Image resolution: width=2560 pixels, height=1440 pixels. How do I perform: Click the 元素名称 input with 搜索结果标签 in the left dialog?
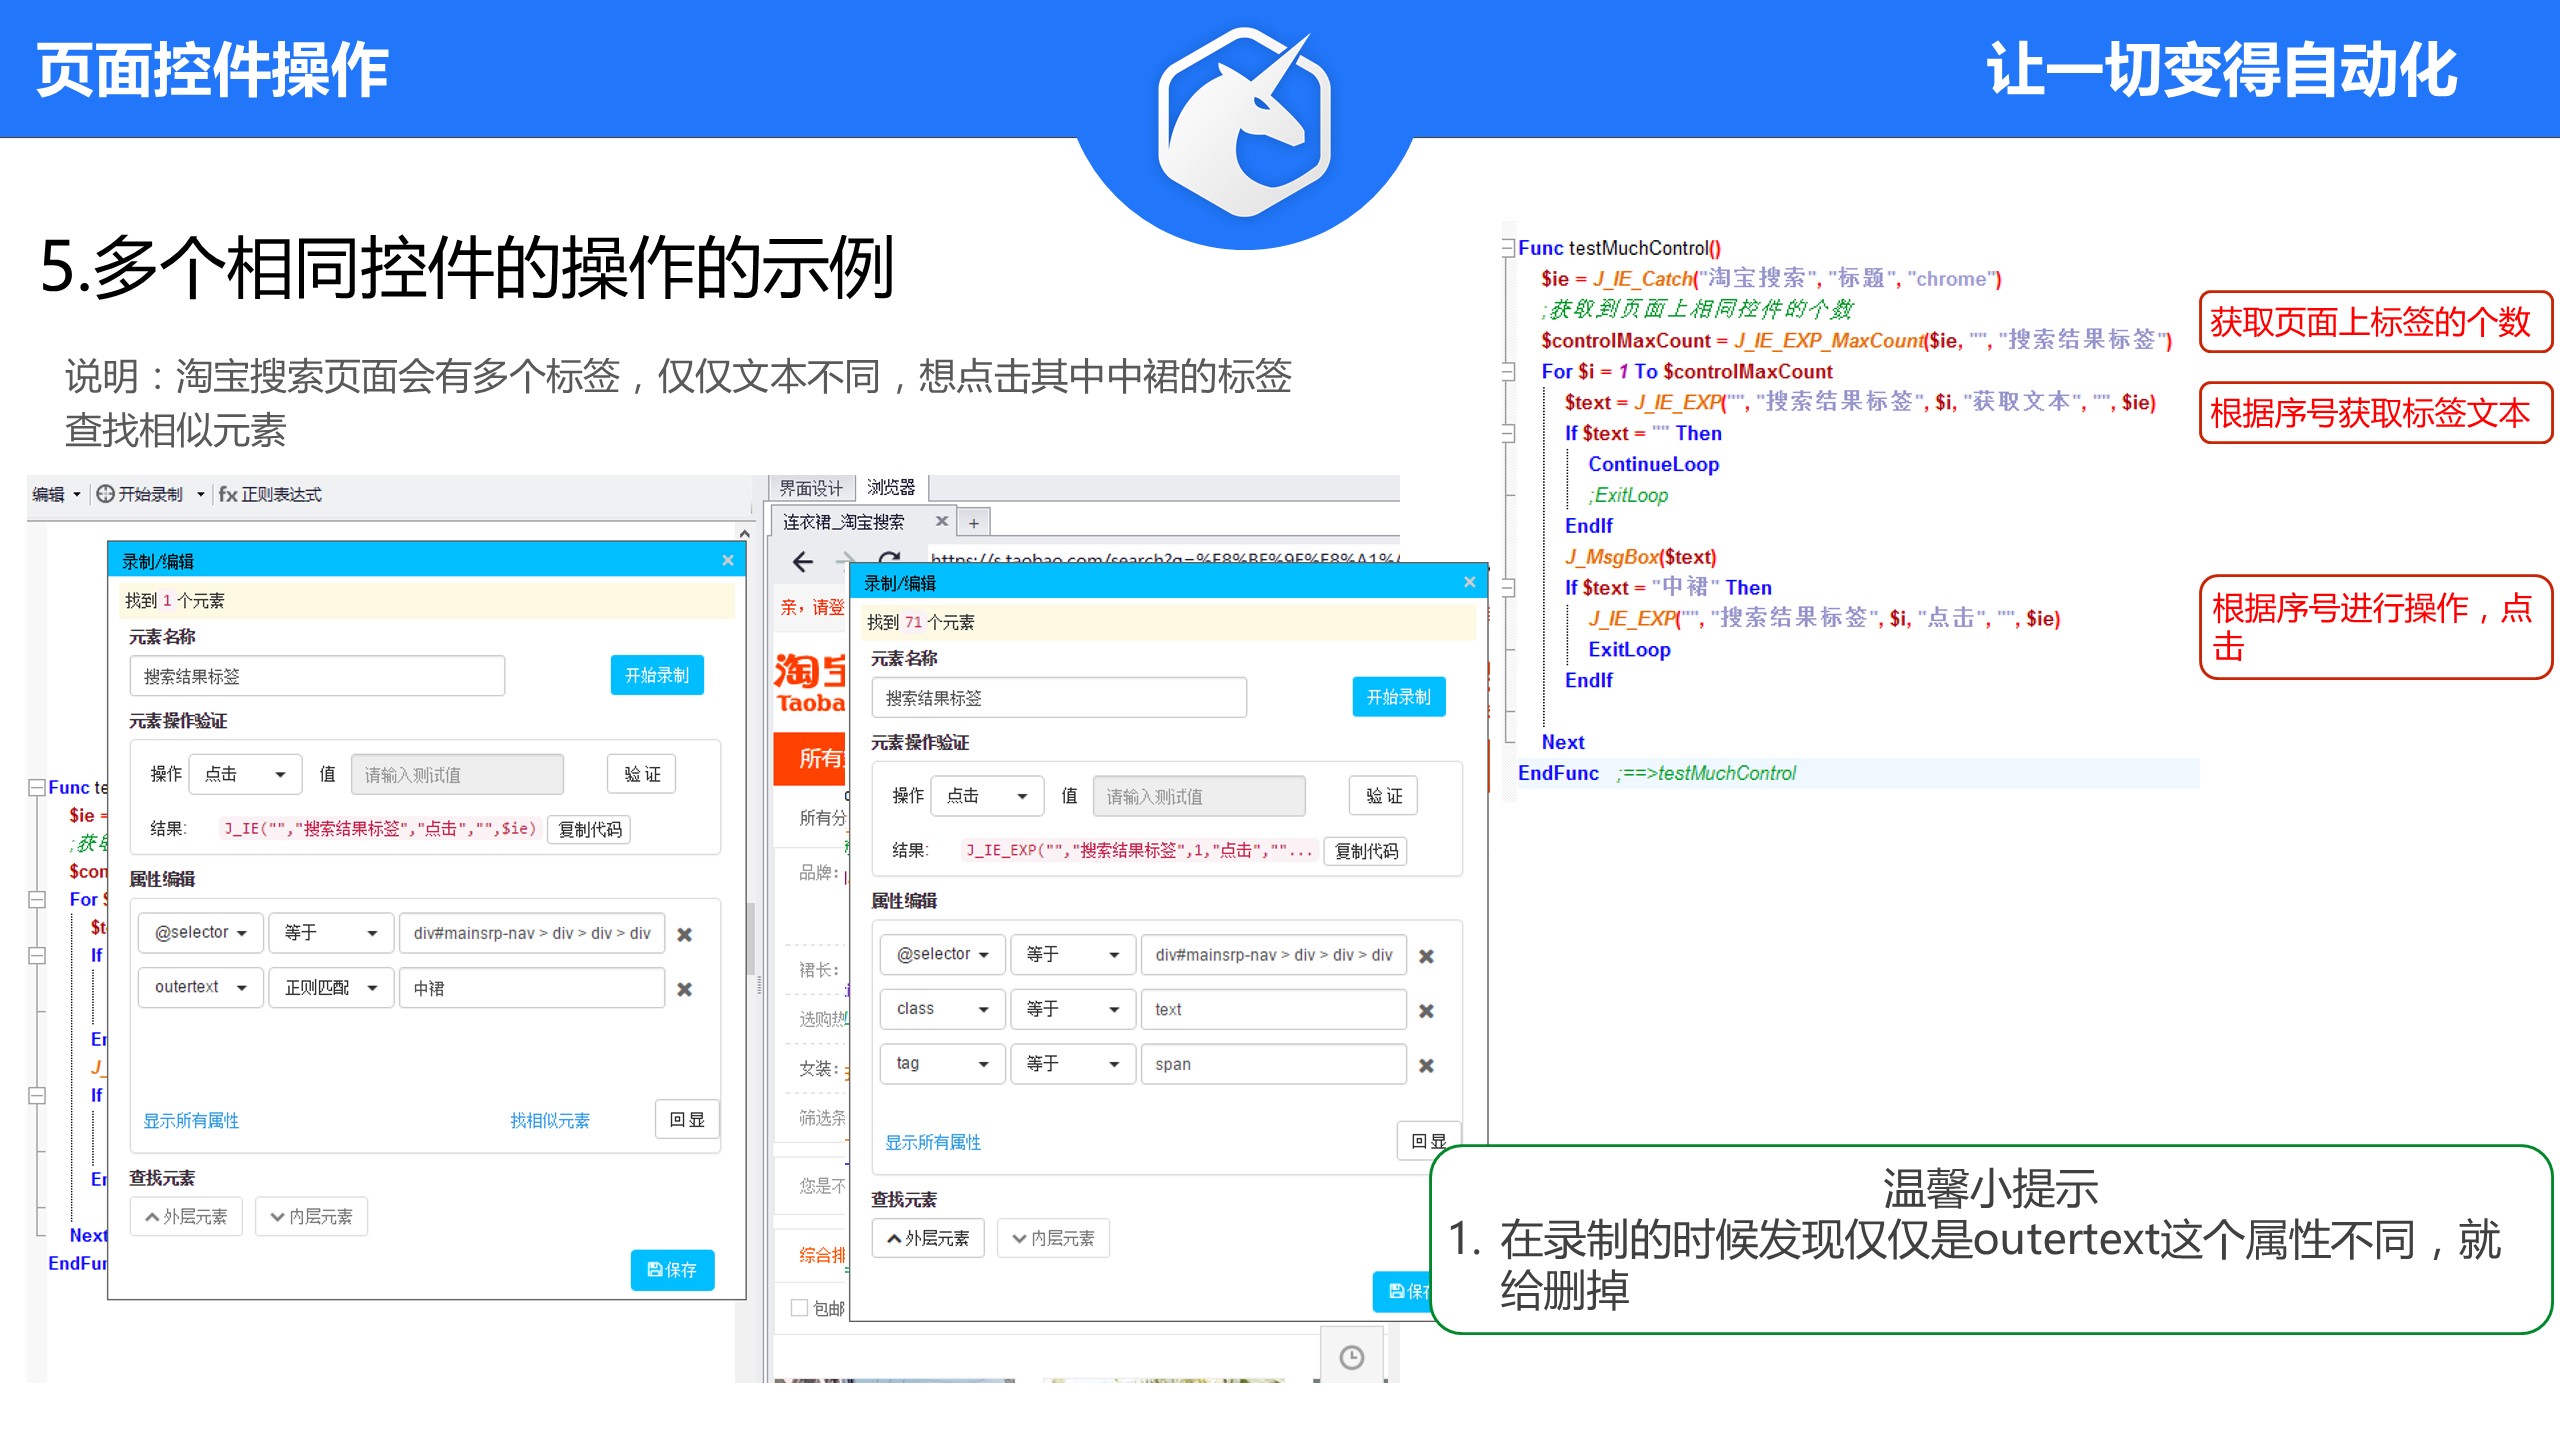click(x=317, y=676)
